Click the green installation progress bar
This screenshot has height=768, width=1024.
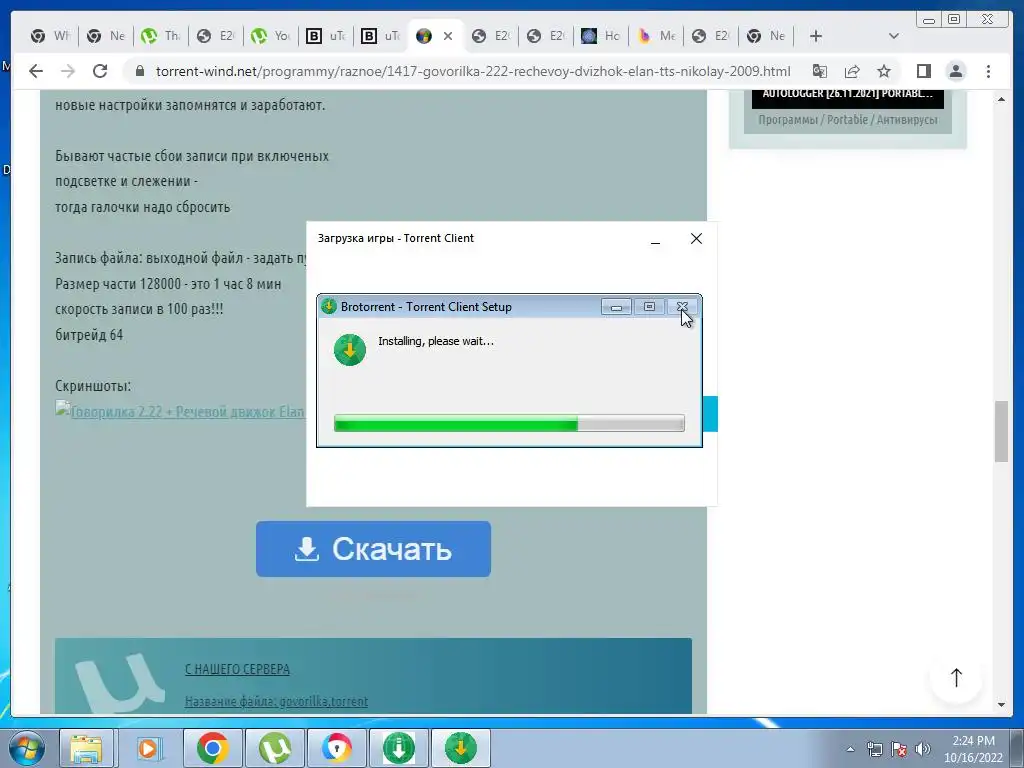[x=509, y=423]
